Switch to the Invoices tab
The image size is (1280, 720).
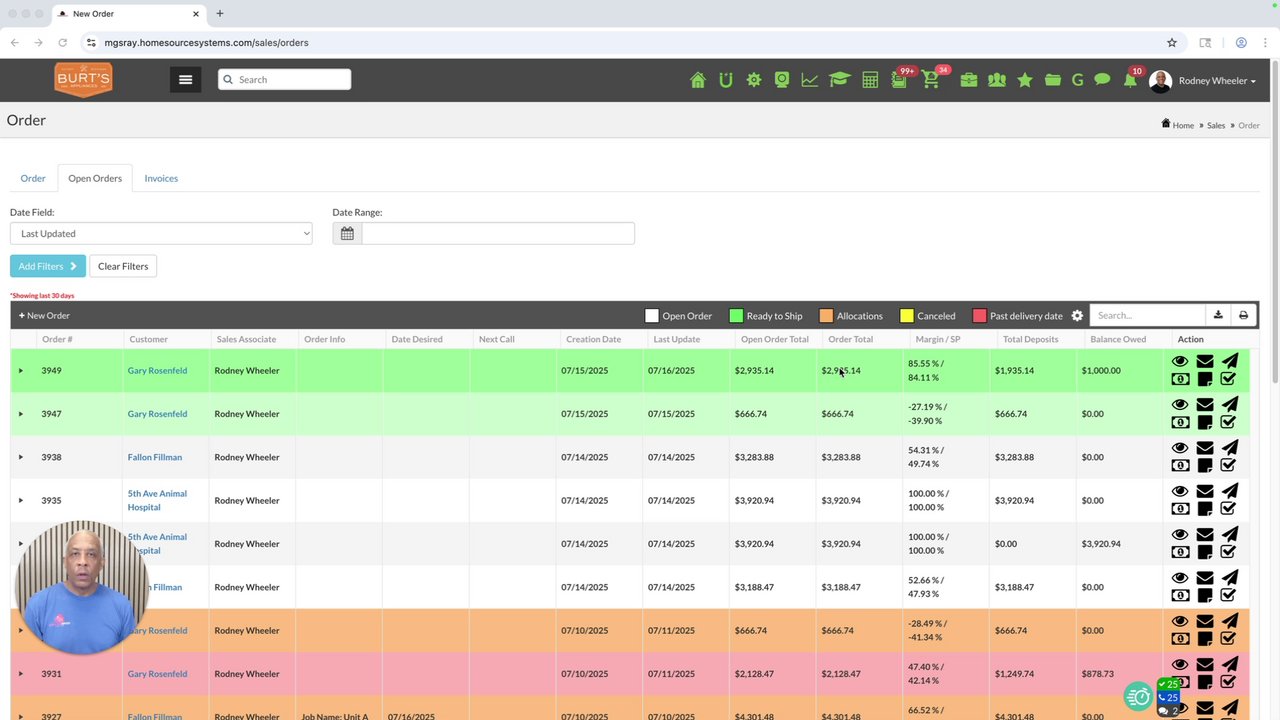(x=161, y=178)
